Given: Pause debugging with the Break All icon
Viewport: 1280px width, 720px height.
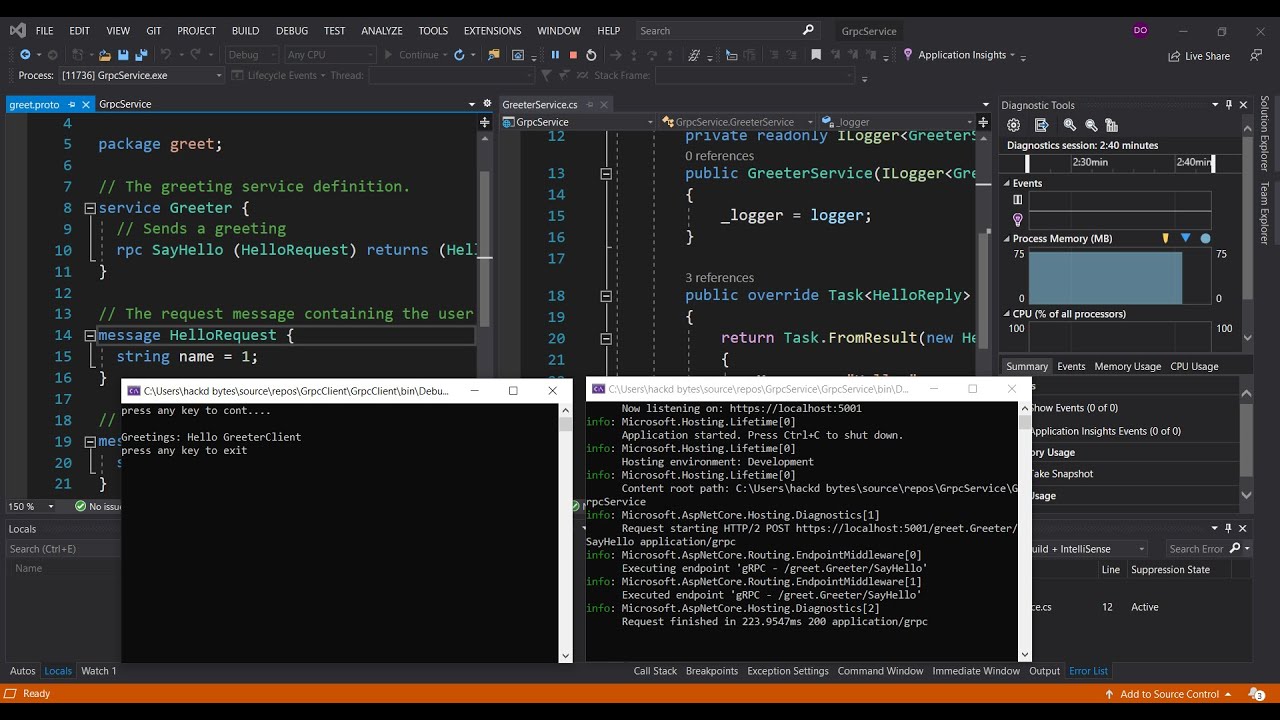Looking at the screenshot, I should tap(555, 55).
